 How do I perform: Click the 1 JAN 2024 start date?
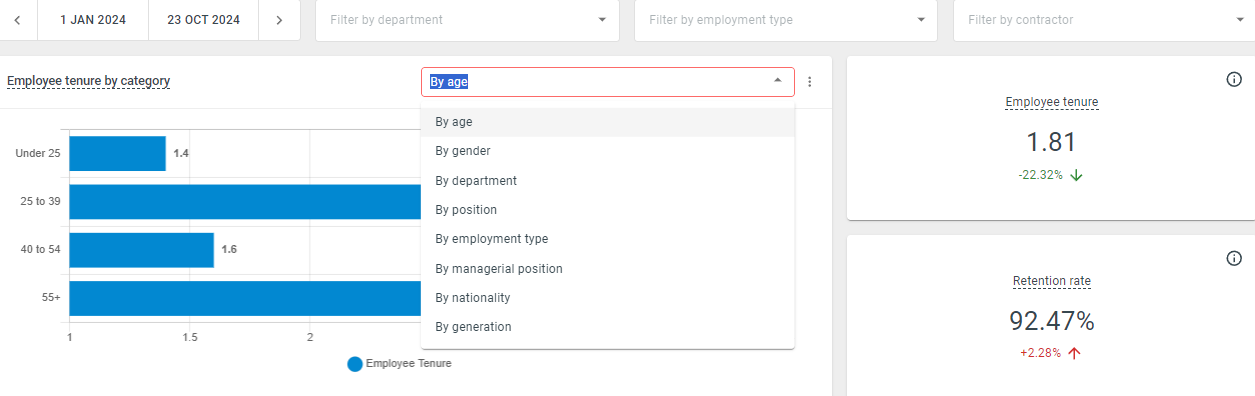(x=93, y=20)
